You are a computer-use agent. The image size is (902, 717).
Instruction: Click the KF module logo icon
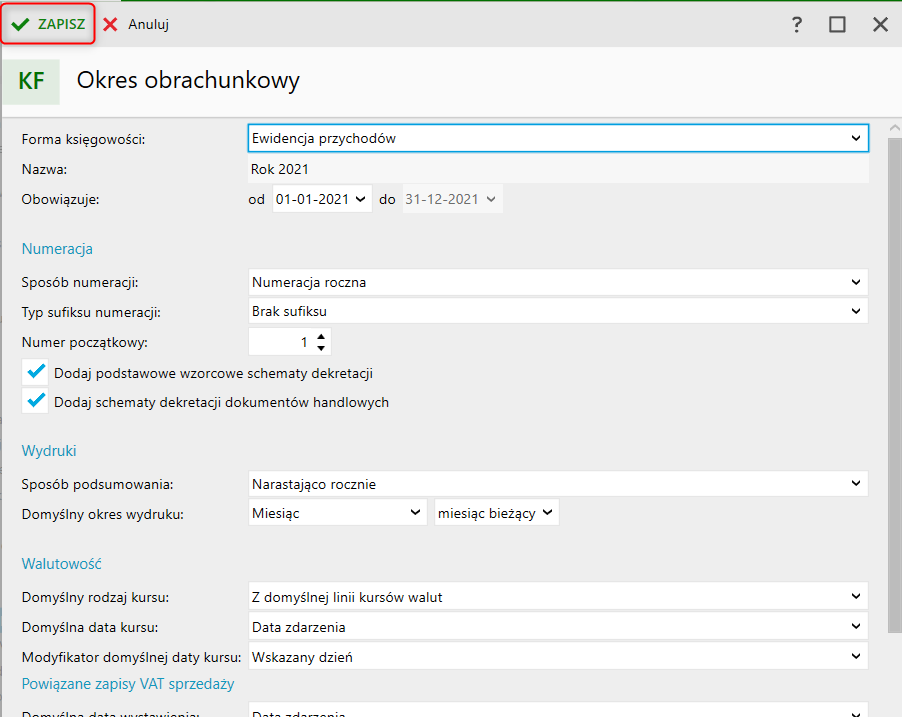(31, 81)
